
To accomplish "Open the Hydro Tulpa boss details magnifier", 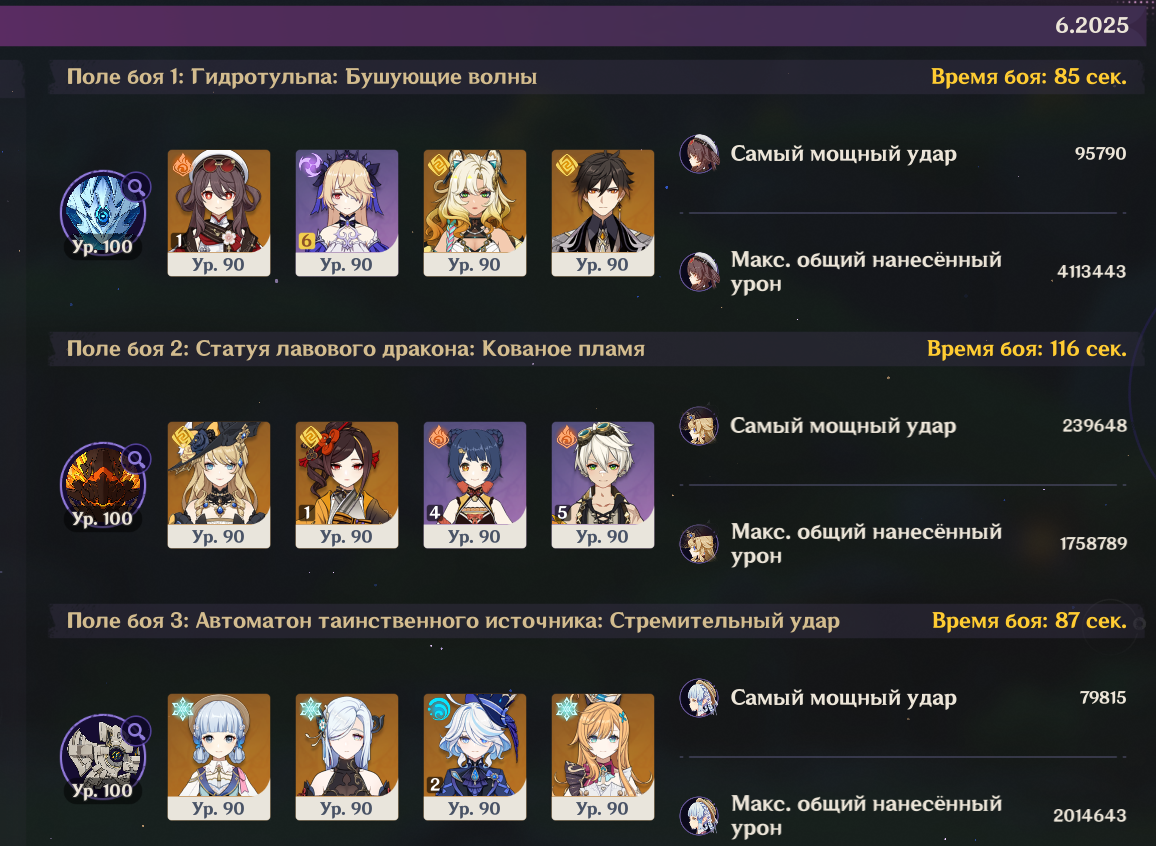I will click(x=136, y=187).
